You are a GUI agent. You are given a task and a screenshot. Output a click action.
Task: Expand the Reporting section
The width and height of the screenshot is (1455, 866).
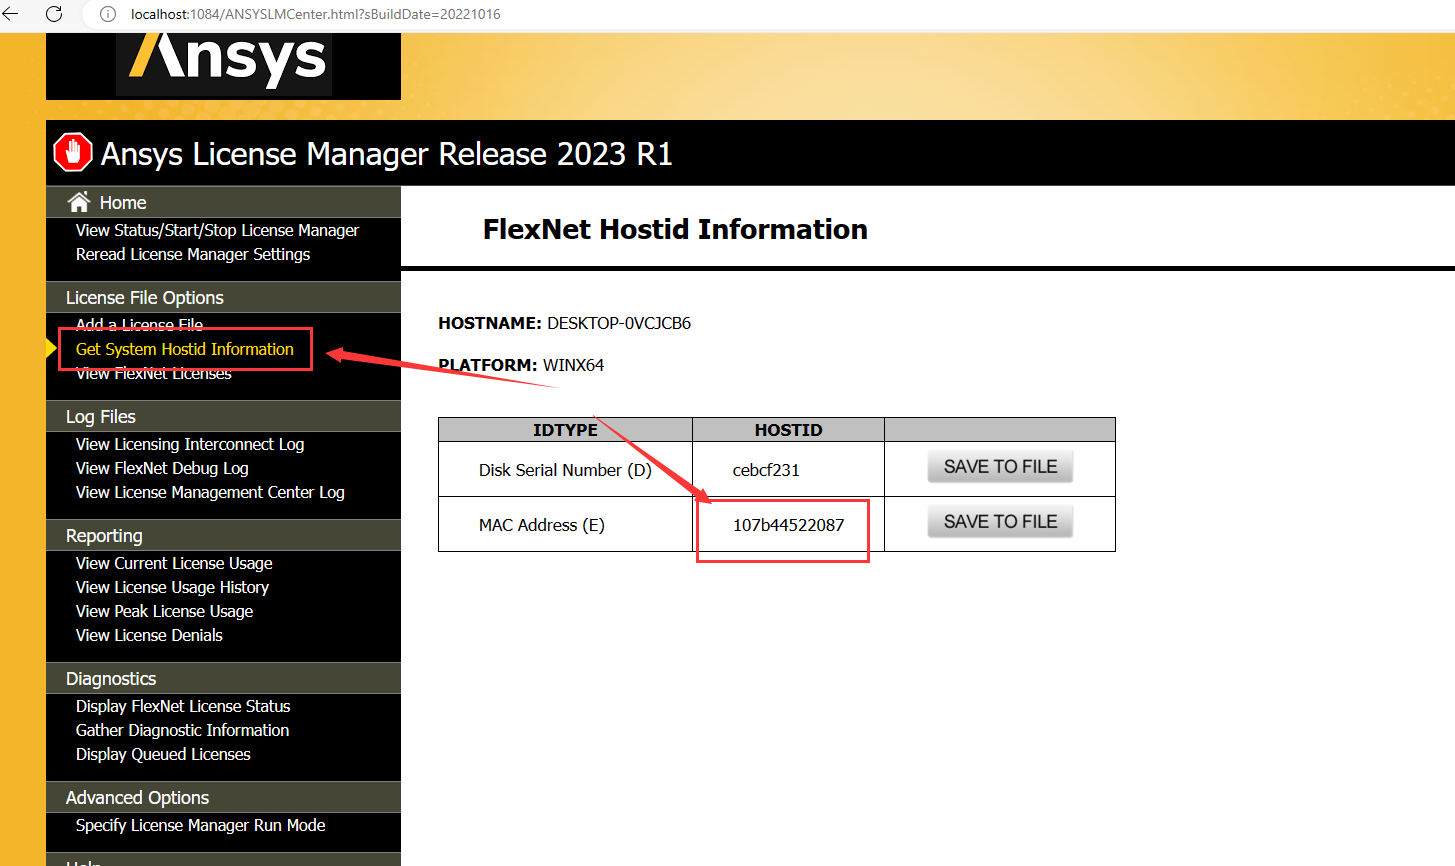[x=102, y=535]
